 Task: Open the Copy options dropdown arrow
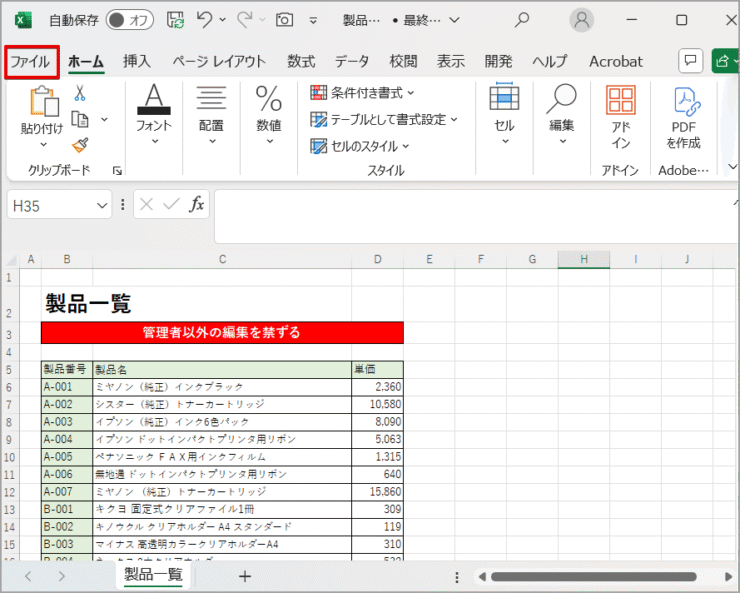pos(104,119)
